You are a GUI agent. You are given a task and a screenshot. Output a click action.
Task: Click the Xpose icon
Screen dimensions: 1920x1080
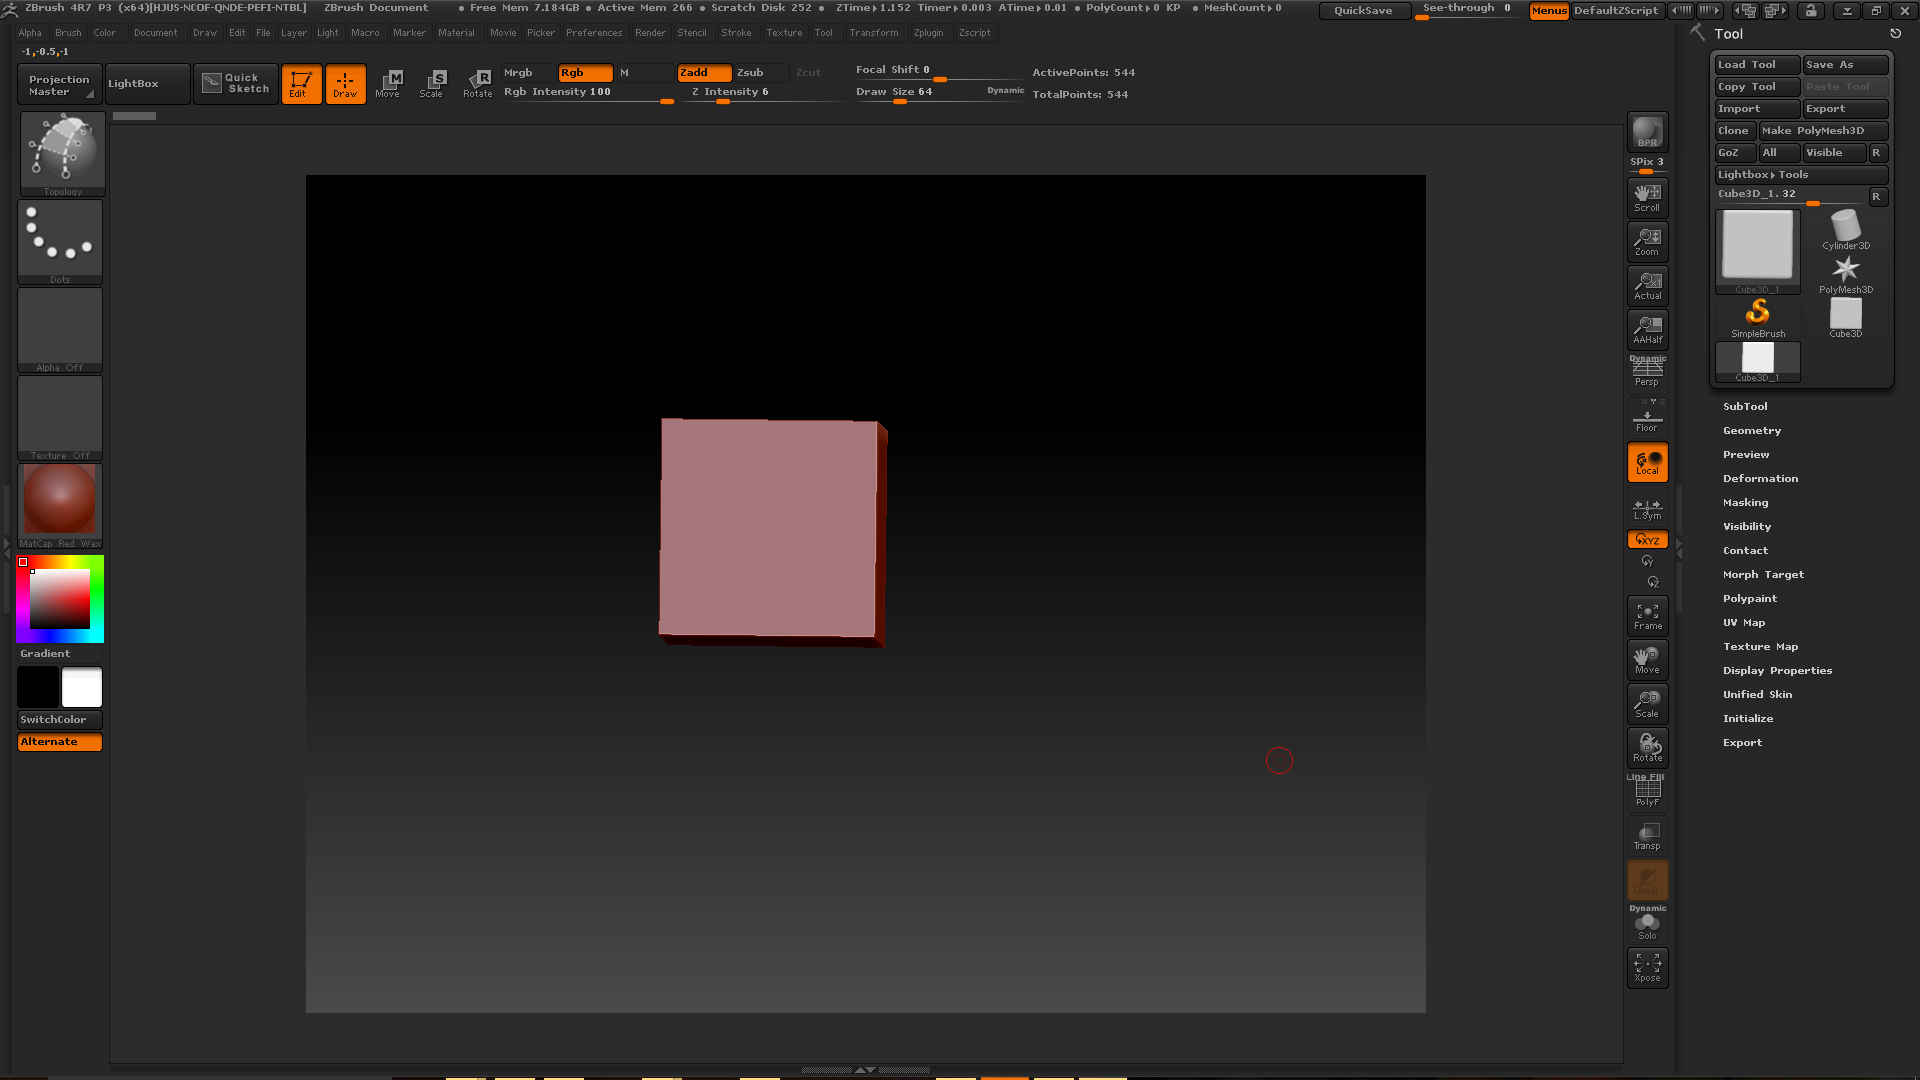point(1647,967)
